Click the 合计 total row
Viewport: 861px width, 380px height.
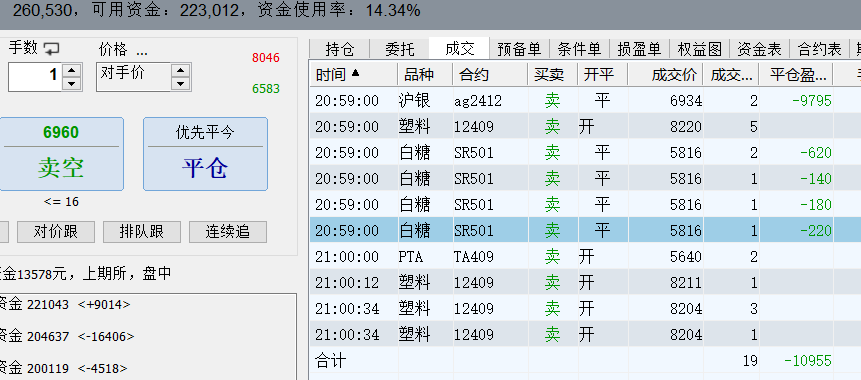585,360
